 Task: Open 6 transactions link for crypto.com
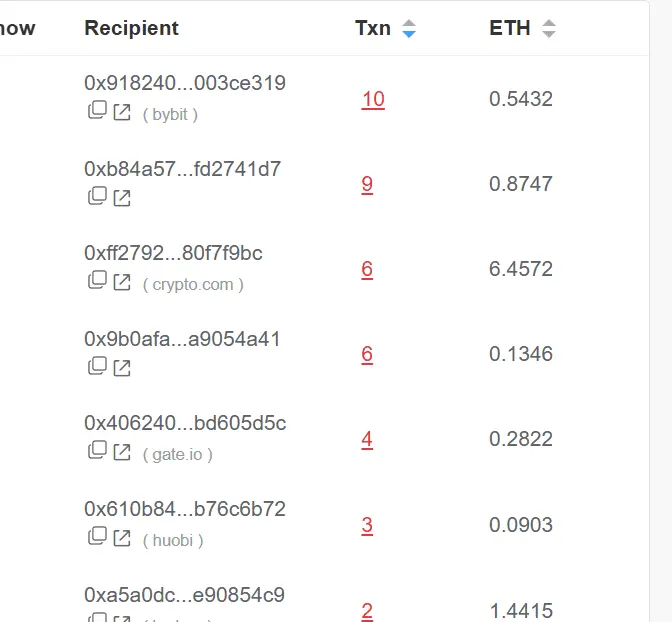tap(367, 269)
